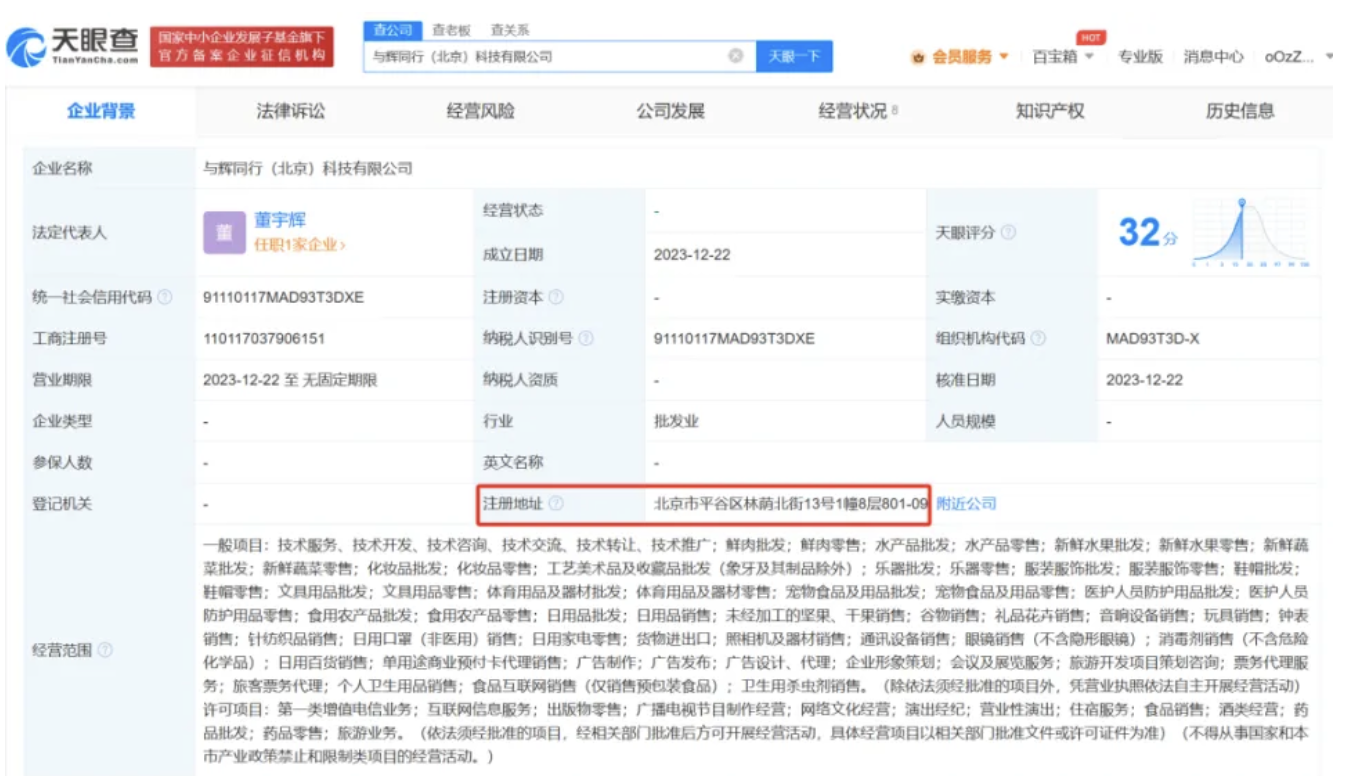Expand the oOzZ user account menu

tap(1298, 57)
